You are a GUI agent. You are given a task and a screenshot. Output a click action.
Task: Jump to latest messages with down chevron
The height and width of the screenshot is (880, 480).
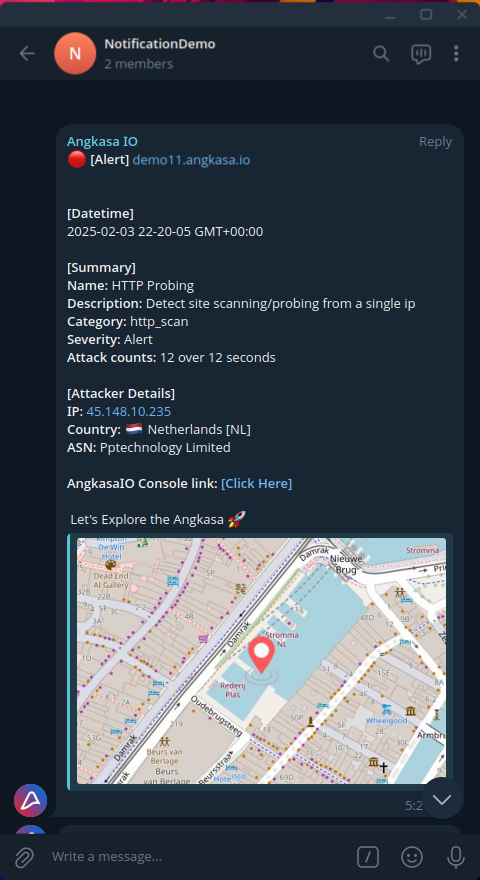tap(442, 799)
